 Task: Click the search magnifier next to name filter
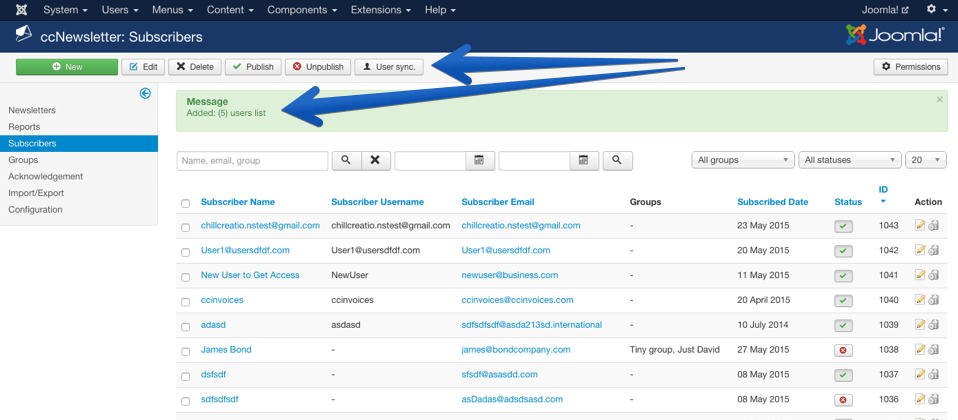(346, 160)
